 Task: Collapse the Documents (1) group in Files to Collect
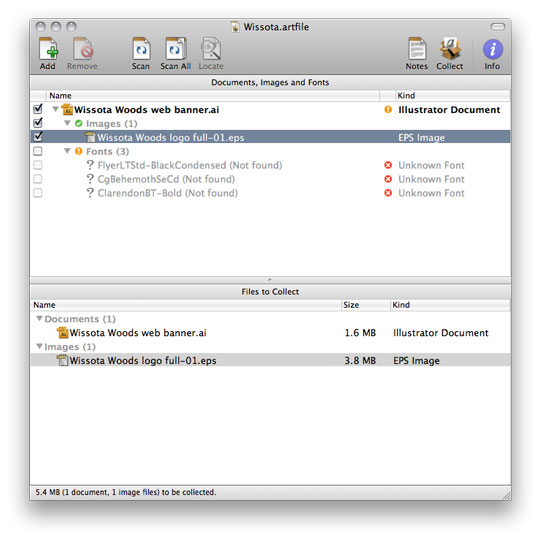(x=40, y=319)
